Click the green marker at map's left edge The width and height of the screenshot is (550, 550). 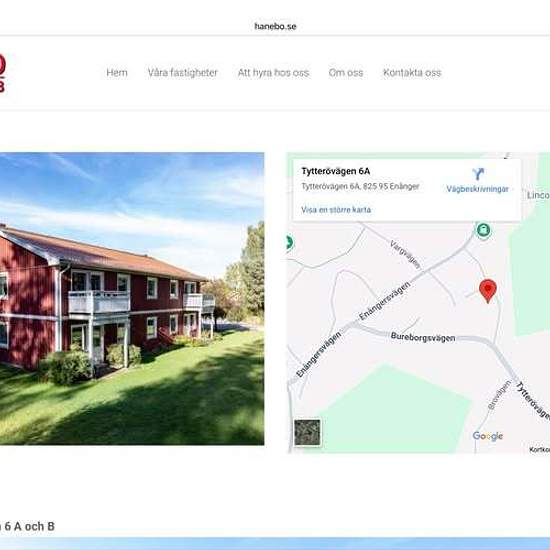[x=289, y=242]
